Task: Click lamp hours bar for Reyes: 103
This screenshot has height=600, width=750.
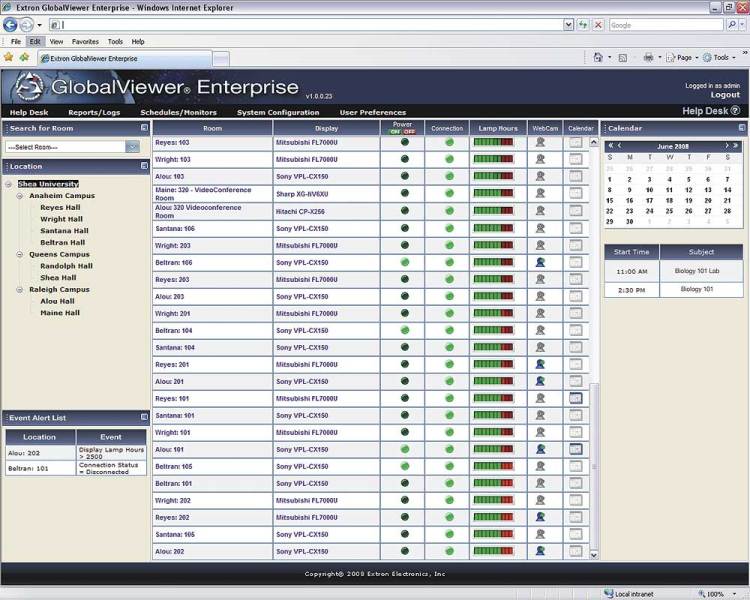Action: (493, 142)
